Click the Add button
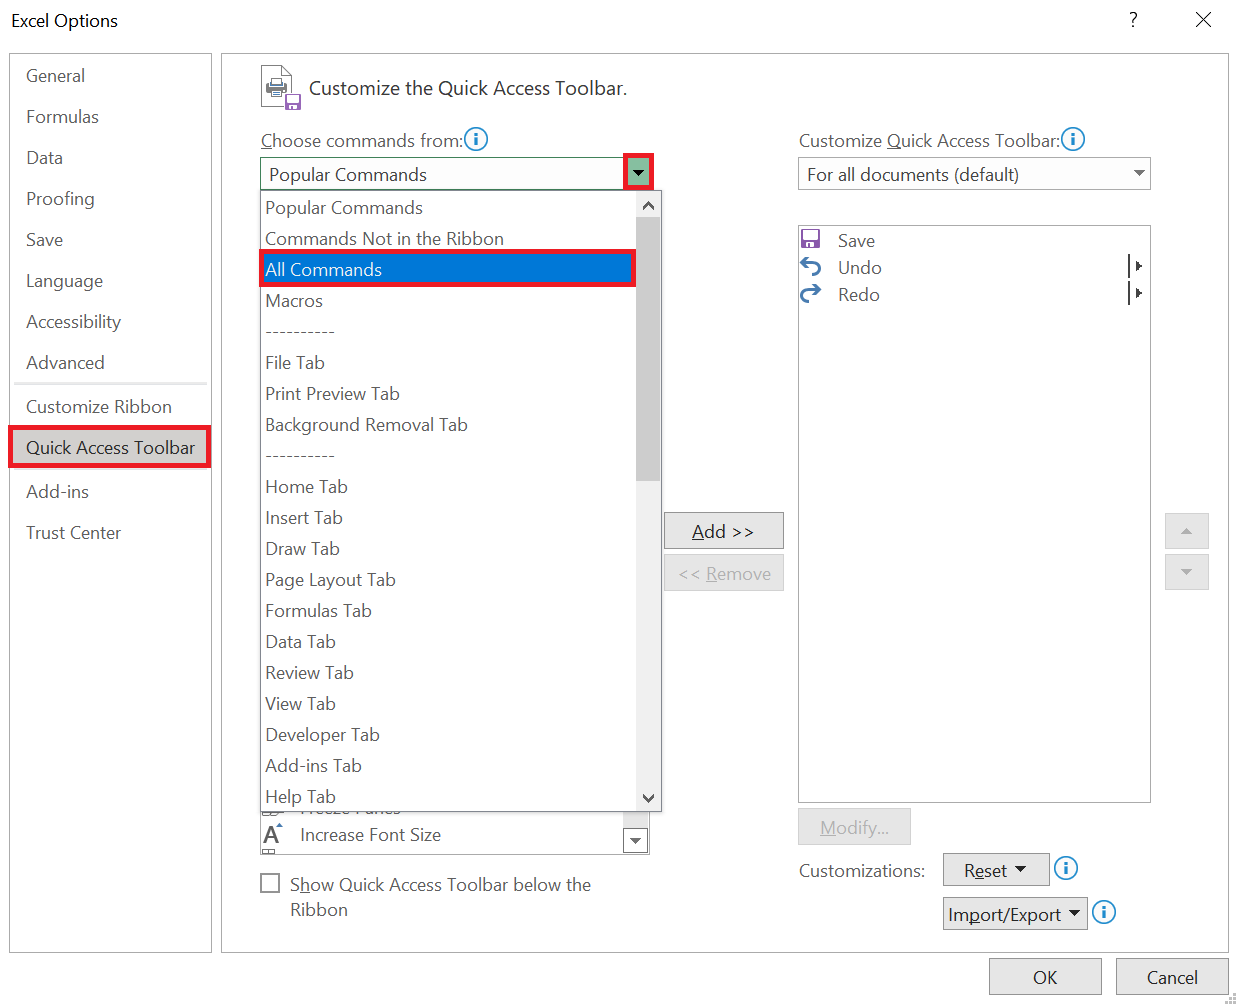1236x1004 pixels. click(x=723, y=530)
